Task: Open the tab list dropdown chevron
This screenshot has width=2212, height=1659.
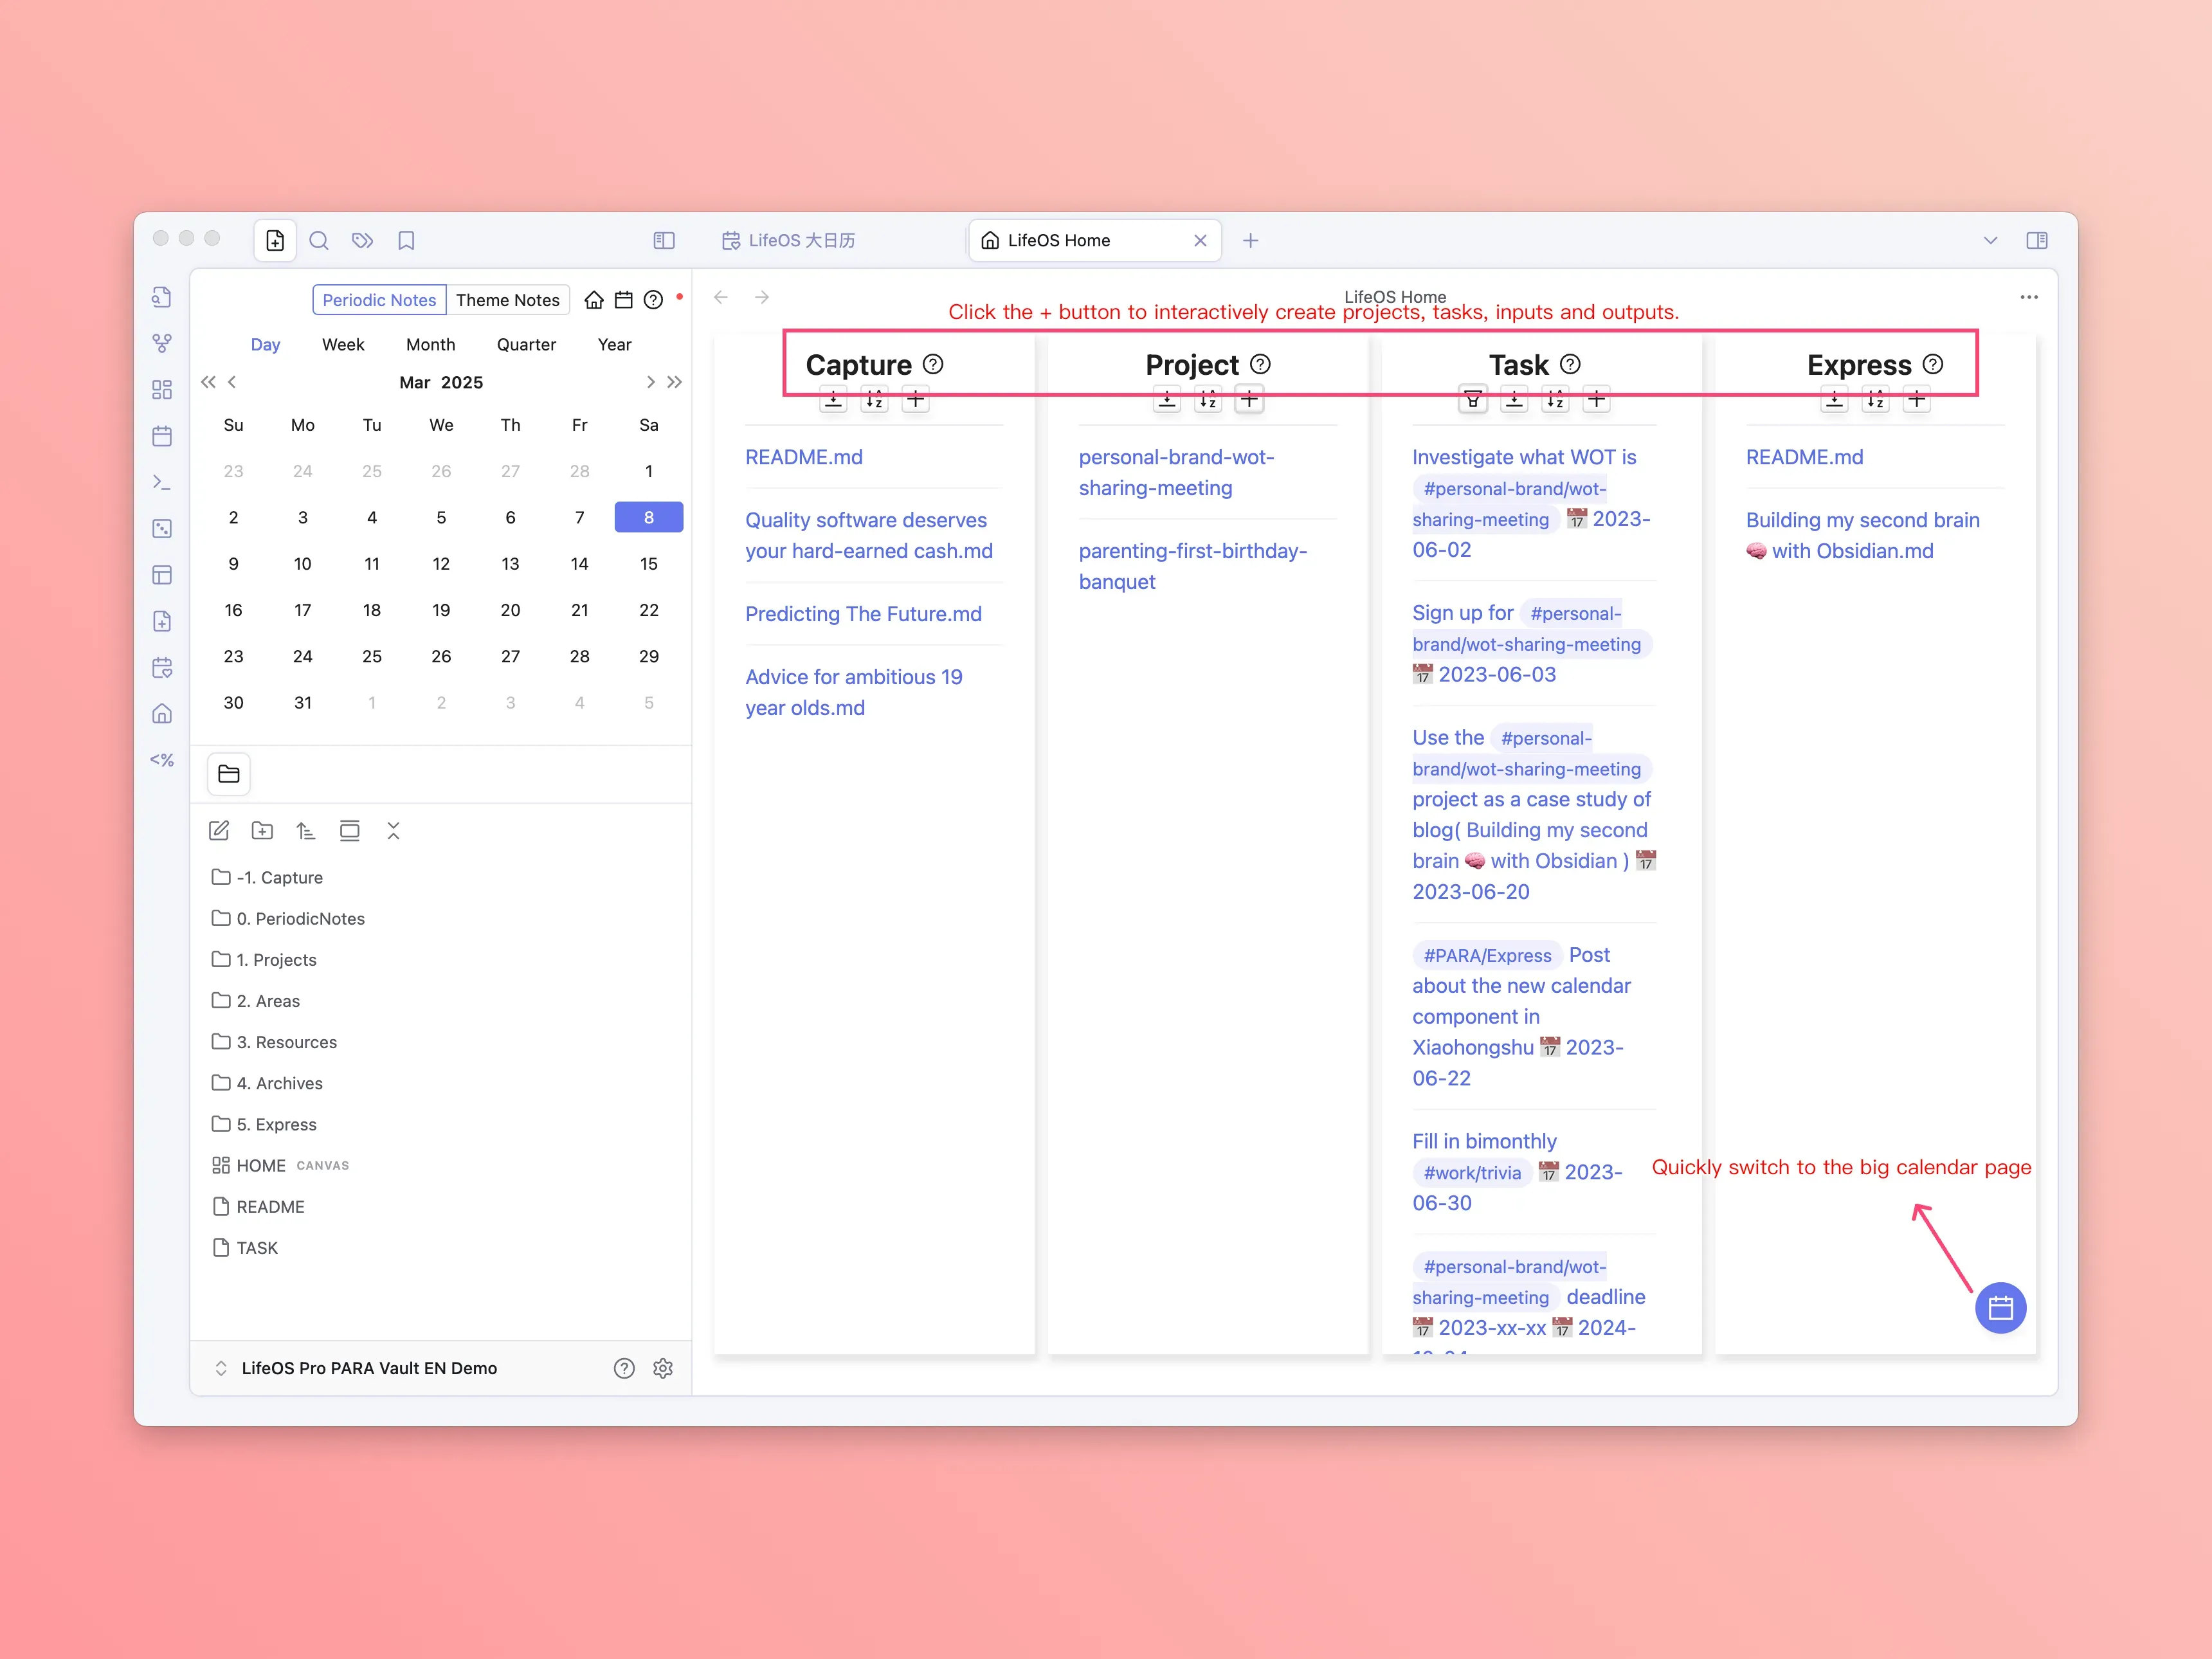Action: tap(1990, 241)
